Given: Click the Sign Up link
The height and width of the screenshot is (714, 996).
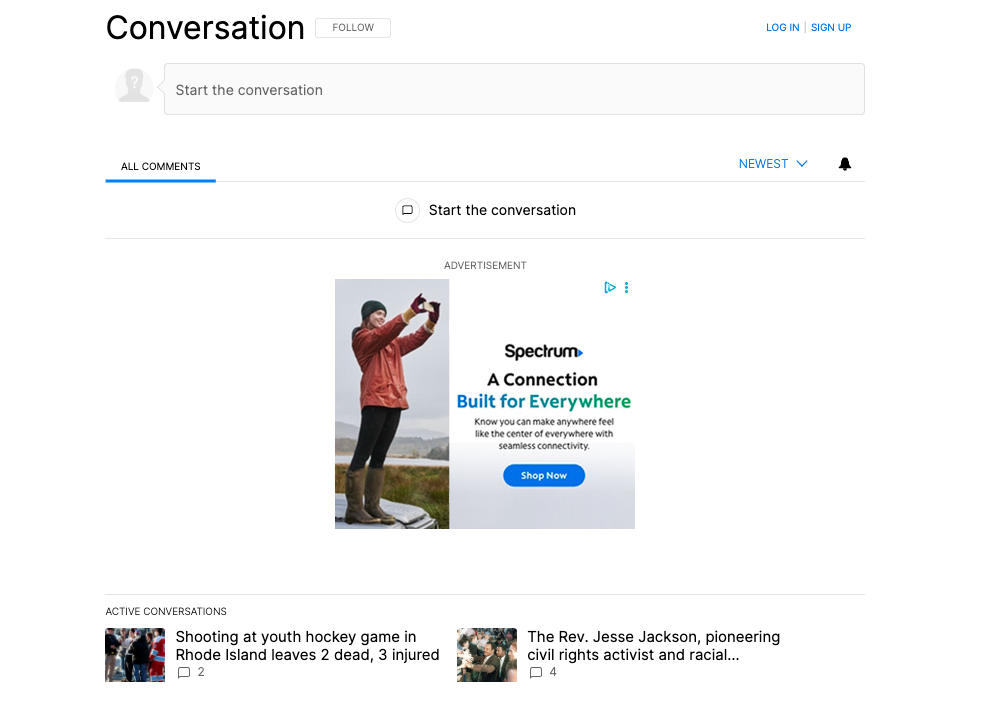Looking at the screenshot, I should click(831, 28).
